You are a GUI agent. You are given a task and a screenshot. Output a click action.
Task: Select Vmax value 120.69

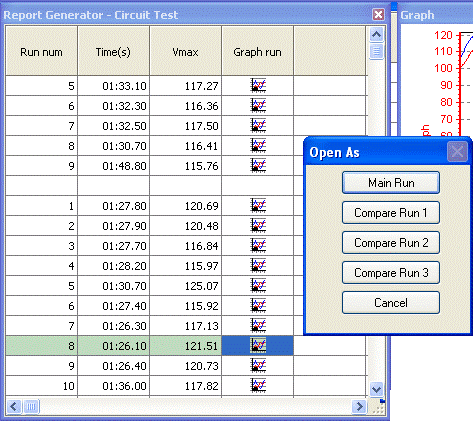(185, 206)
